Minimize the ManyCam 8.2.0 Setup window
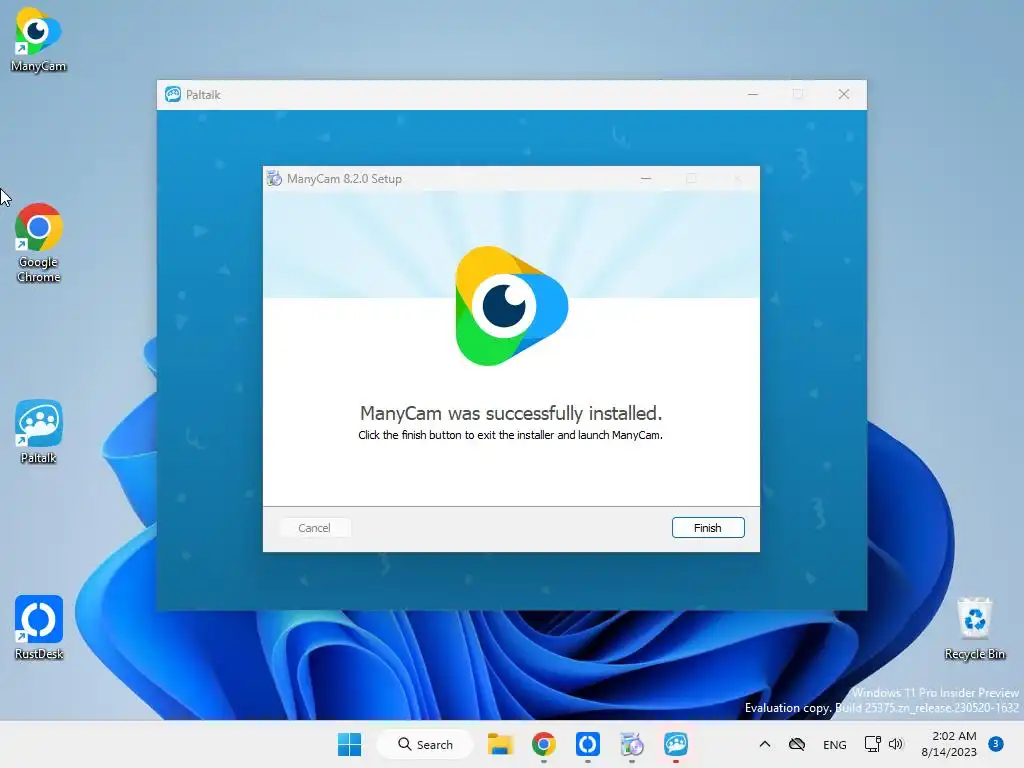 point(646,178)
